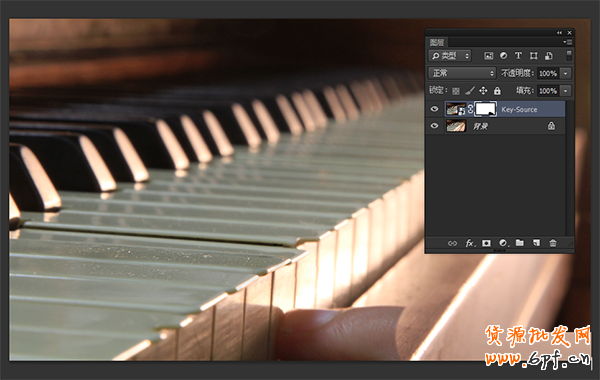Click the add layer style fx icon
Viewport: 600px width, 380px height.
[x=470, y=243]
